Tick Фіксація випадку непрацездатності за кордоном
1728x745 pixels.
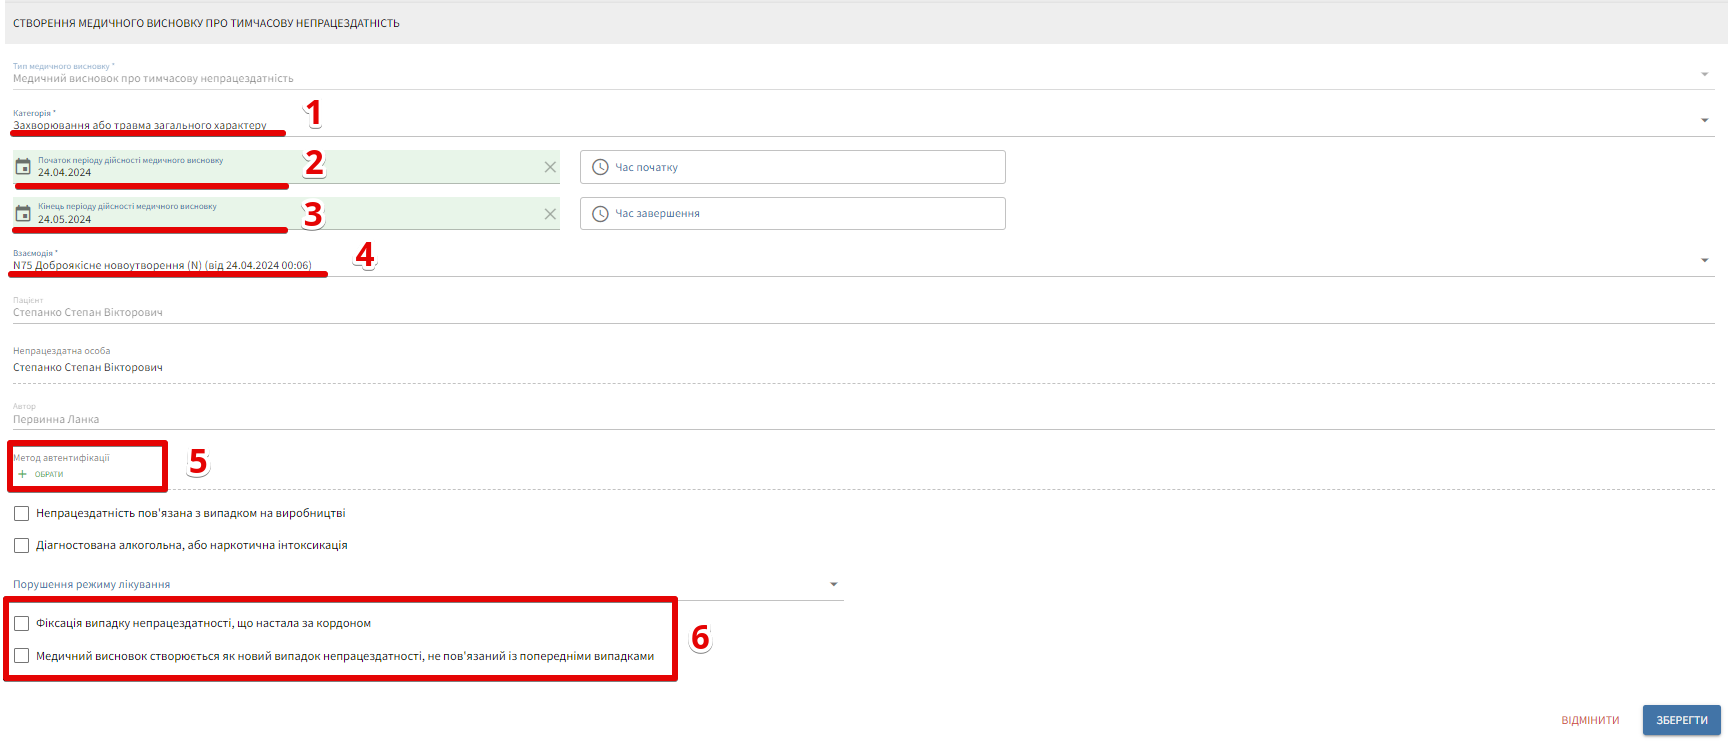pyautogui.click(x=22, y=624)
